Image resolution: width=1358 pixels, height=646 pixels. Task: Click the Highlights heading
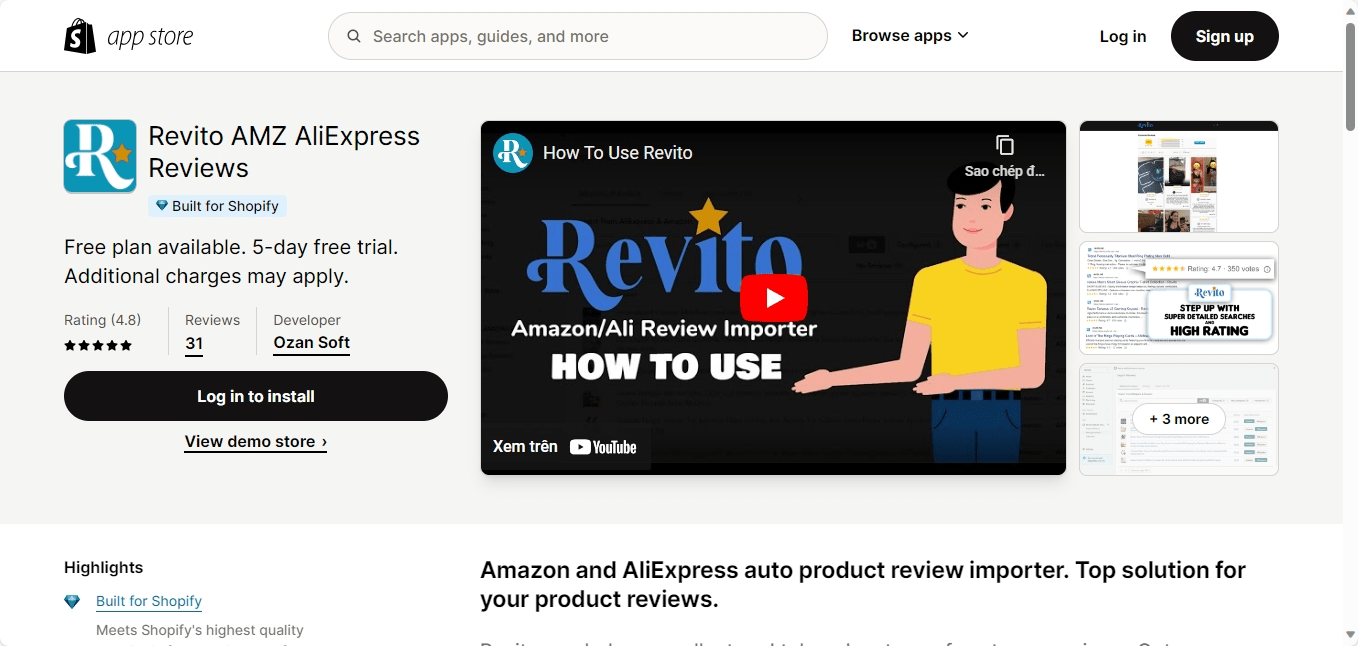pos(104,567)
